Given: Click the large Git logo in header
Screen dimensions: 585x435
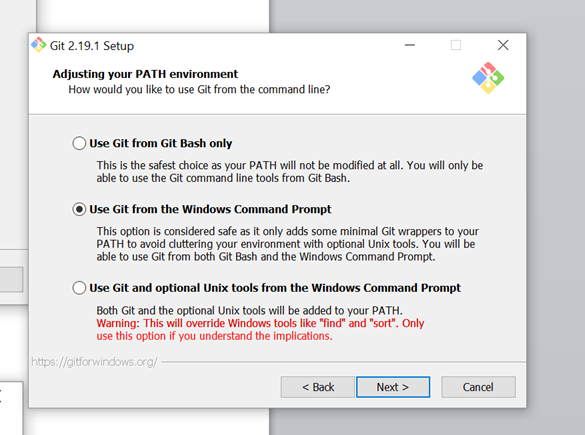Looking at the screenshot, I should pos(488,78).
